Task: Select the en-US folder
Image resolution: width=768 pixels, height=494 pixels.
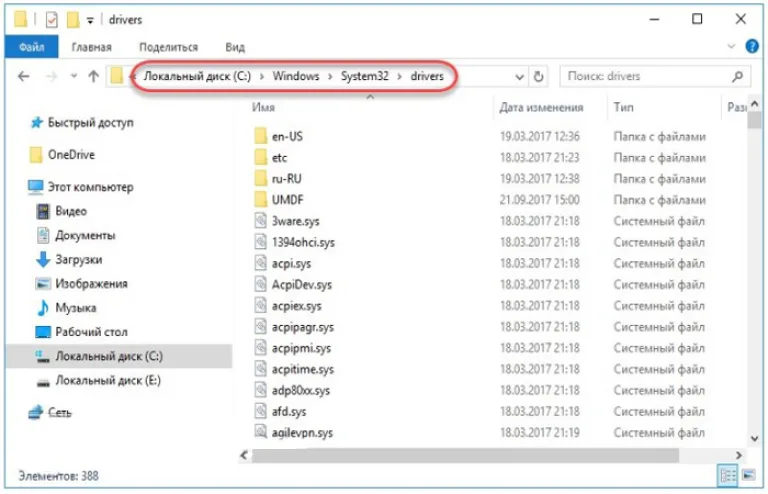Action: click(x=288, y=136)
